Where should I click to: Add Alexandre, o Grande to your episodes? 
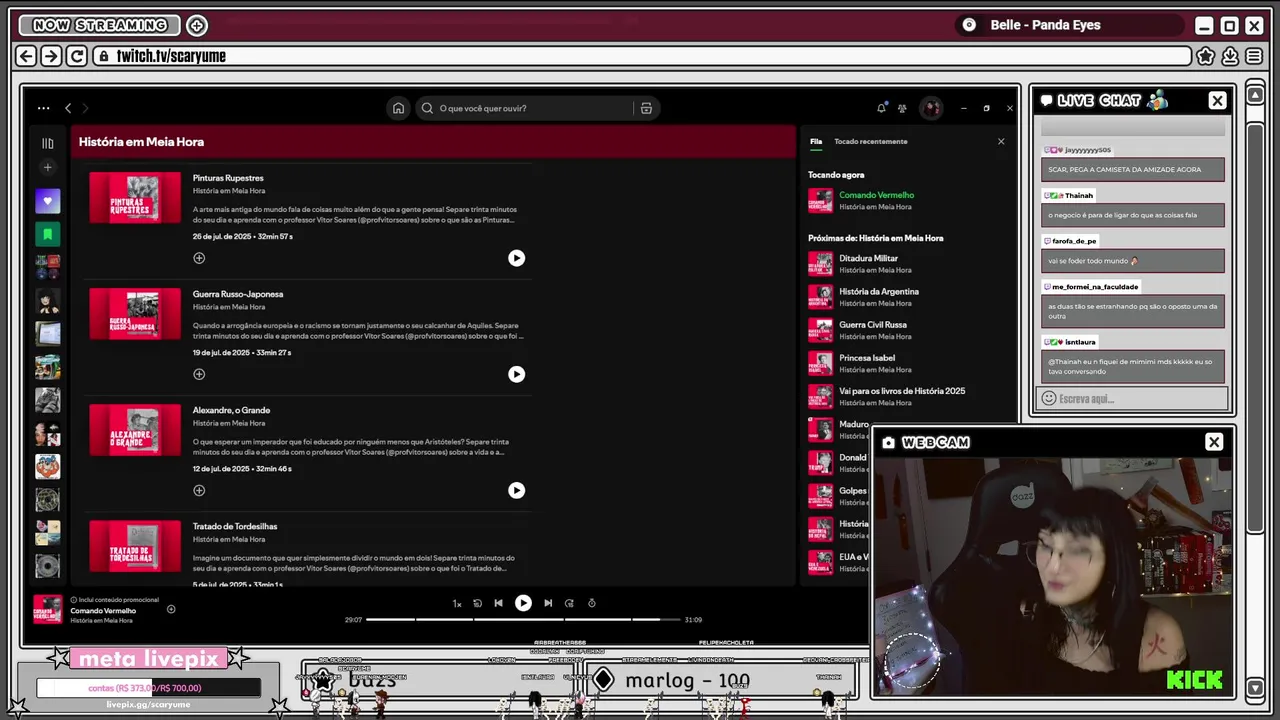pos(199,490)
